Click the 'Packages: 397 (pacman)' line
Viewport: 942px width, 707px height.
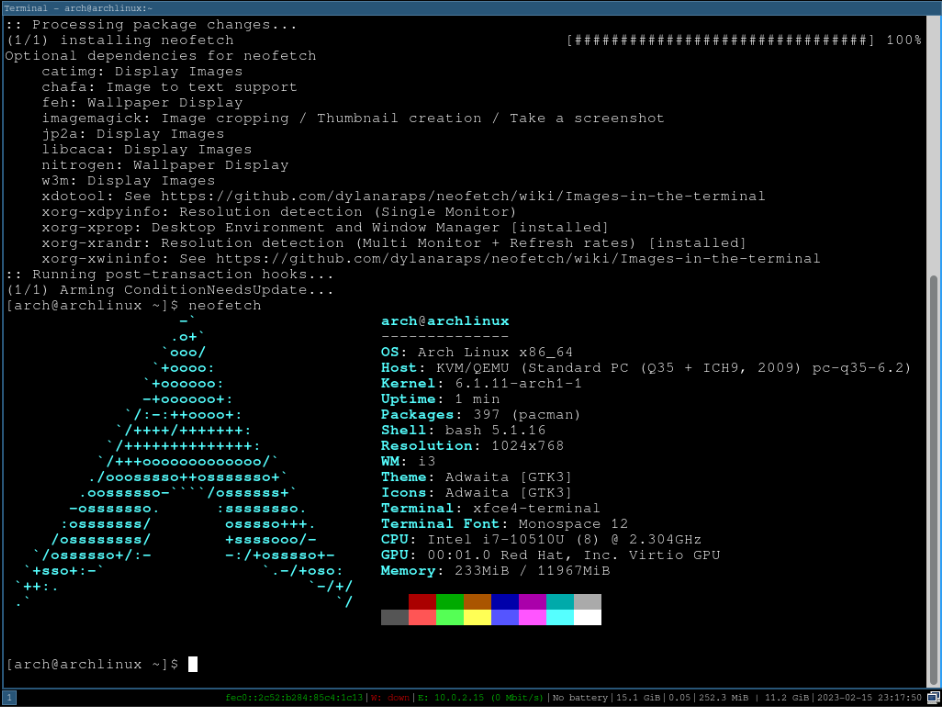pyautogui.click(x=481, y=415)
